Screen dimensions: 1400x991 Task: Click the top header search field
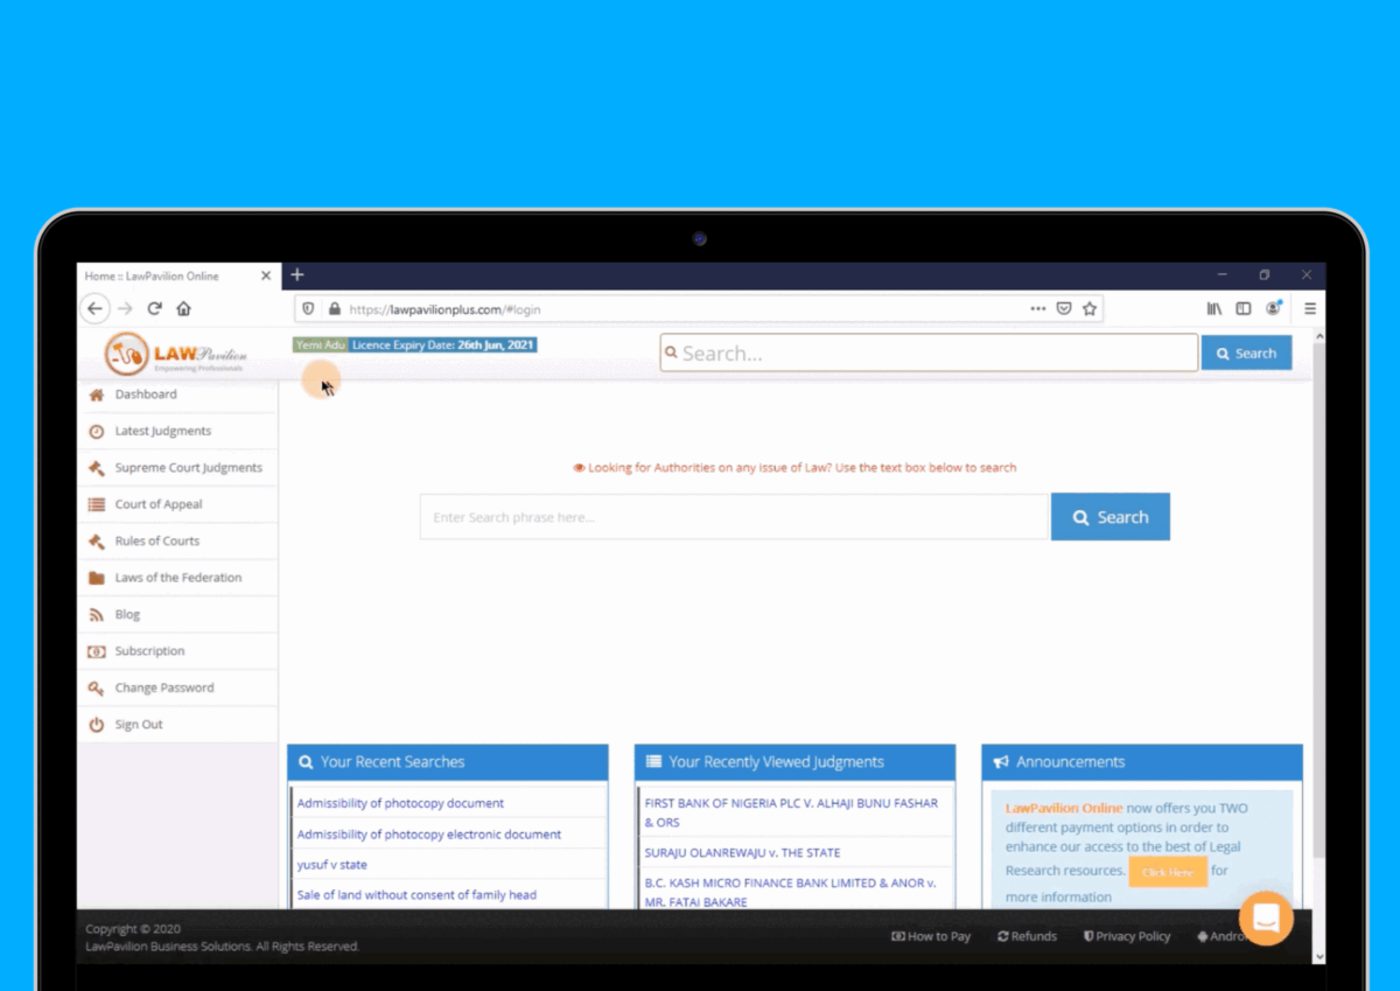(929, 353)
